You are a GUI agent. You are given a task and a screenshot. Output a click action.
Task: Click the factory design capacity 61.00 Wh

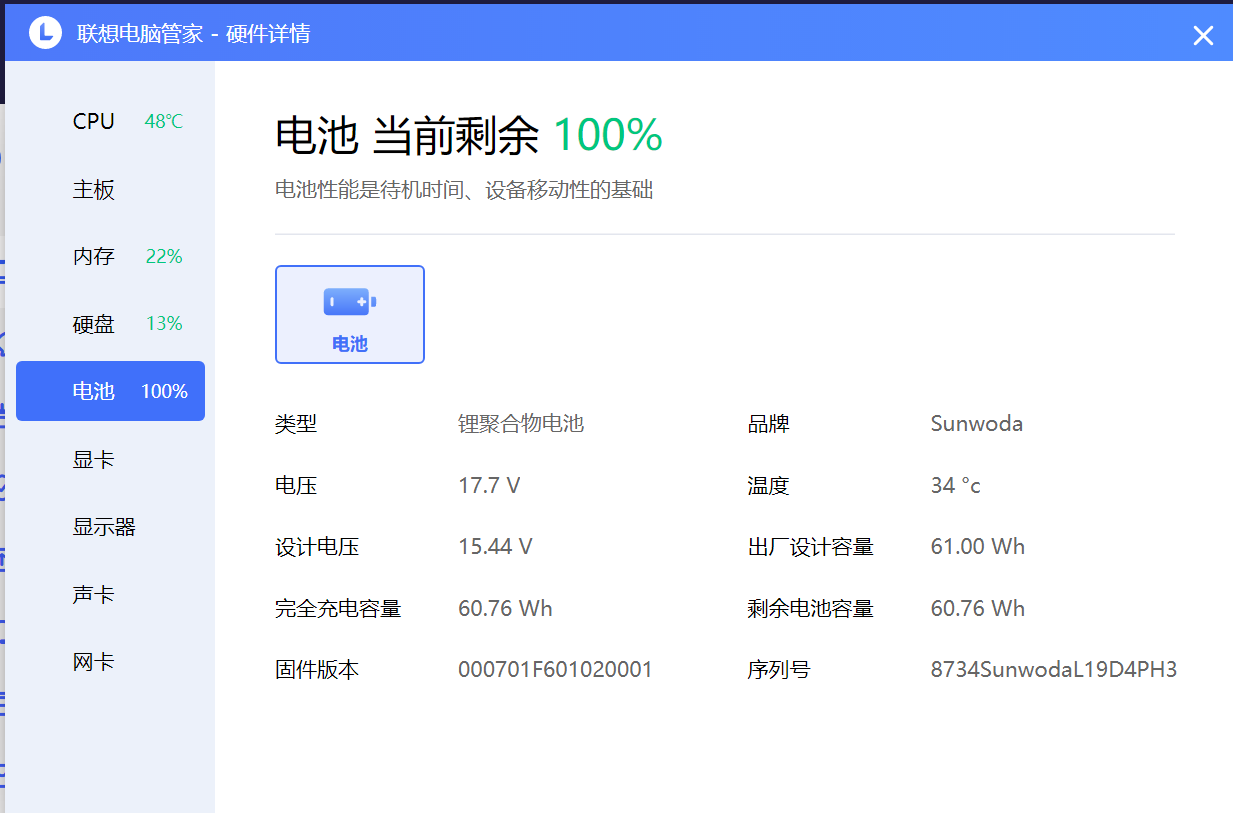(978, 547)
